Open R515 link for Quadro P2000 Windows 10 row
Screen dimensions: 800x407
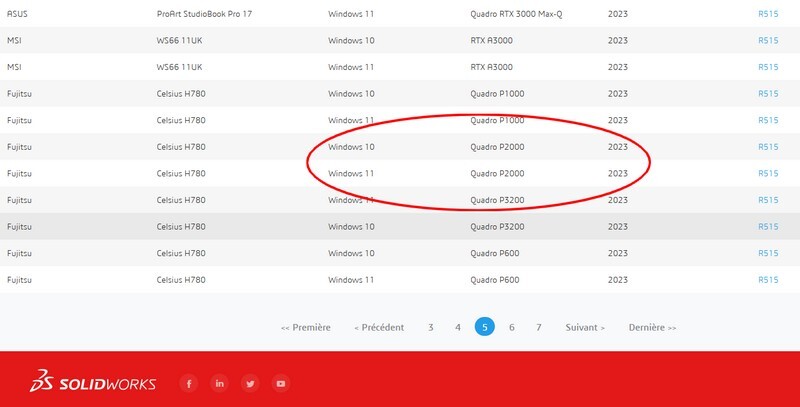[x=768, y=147]
